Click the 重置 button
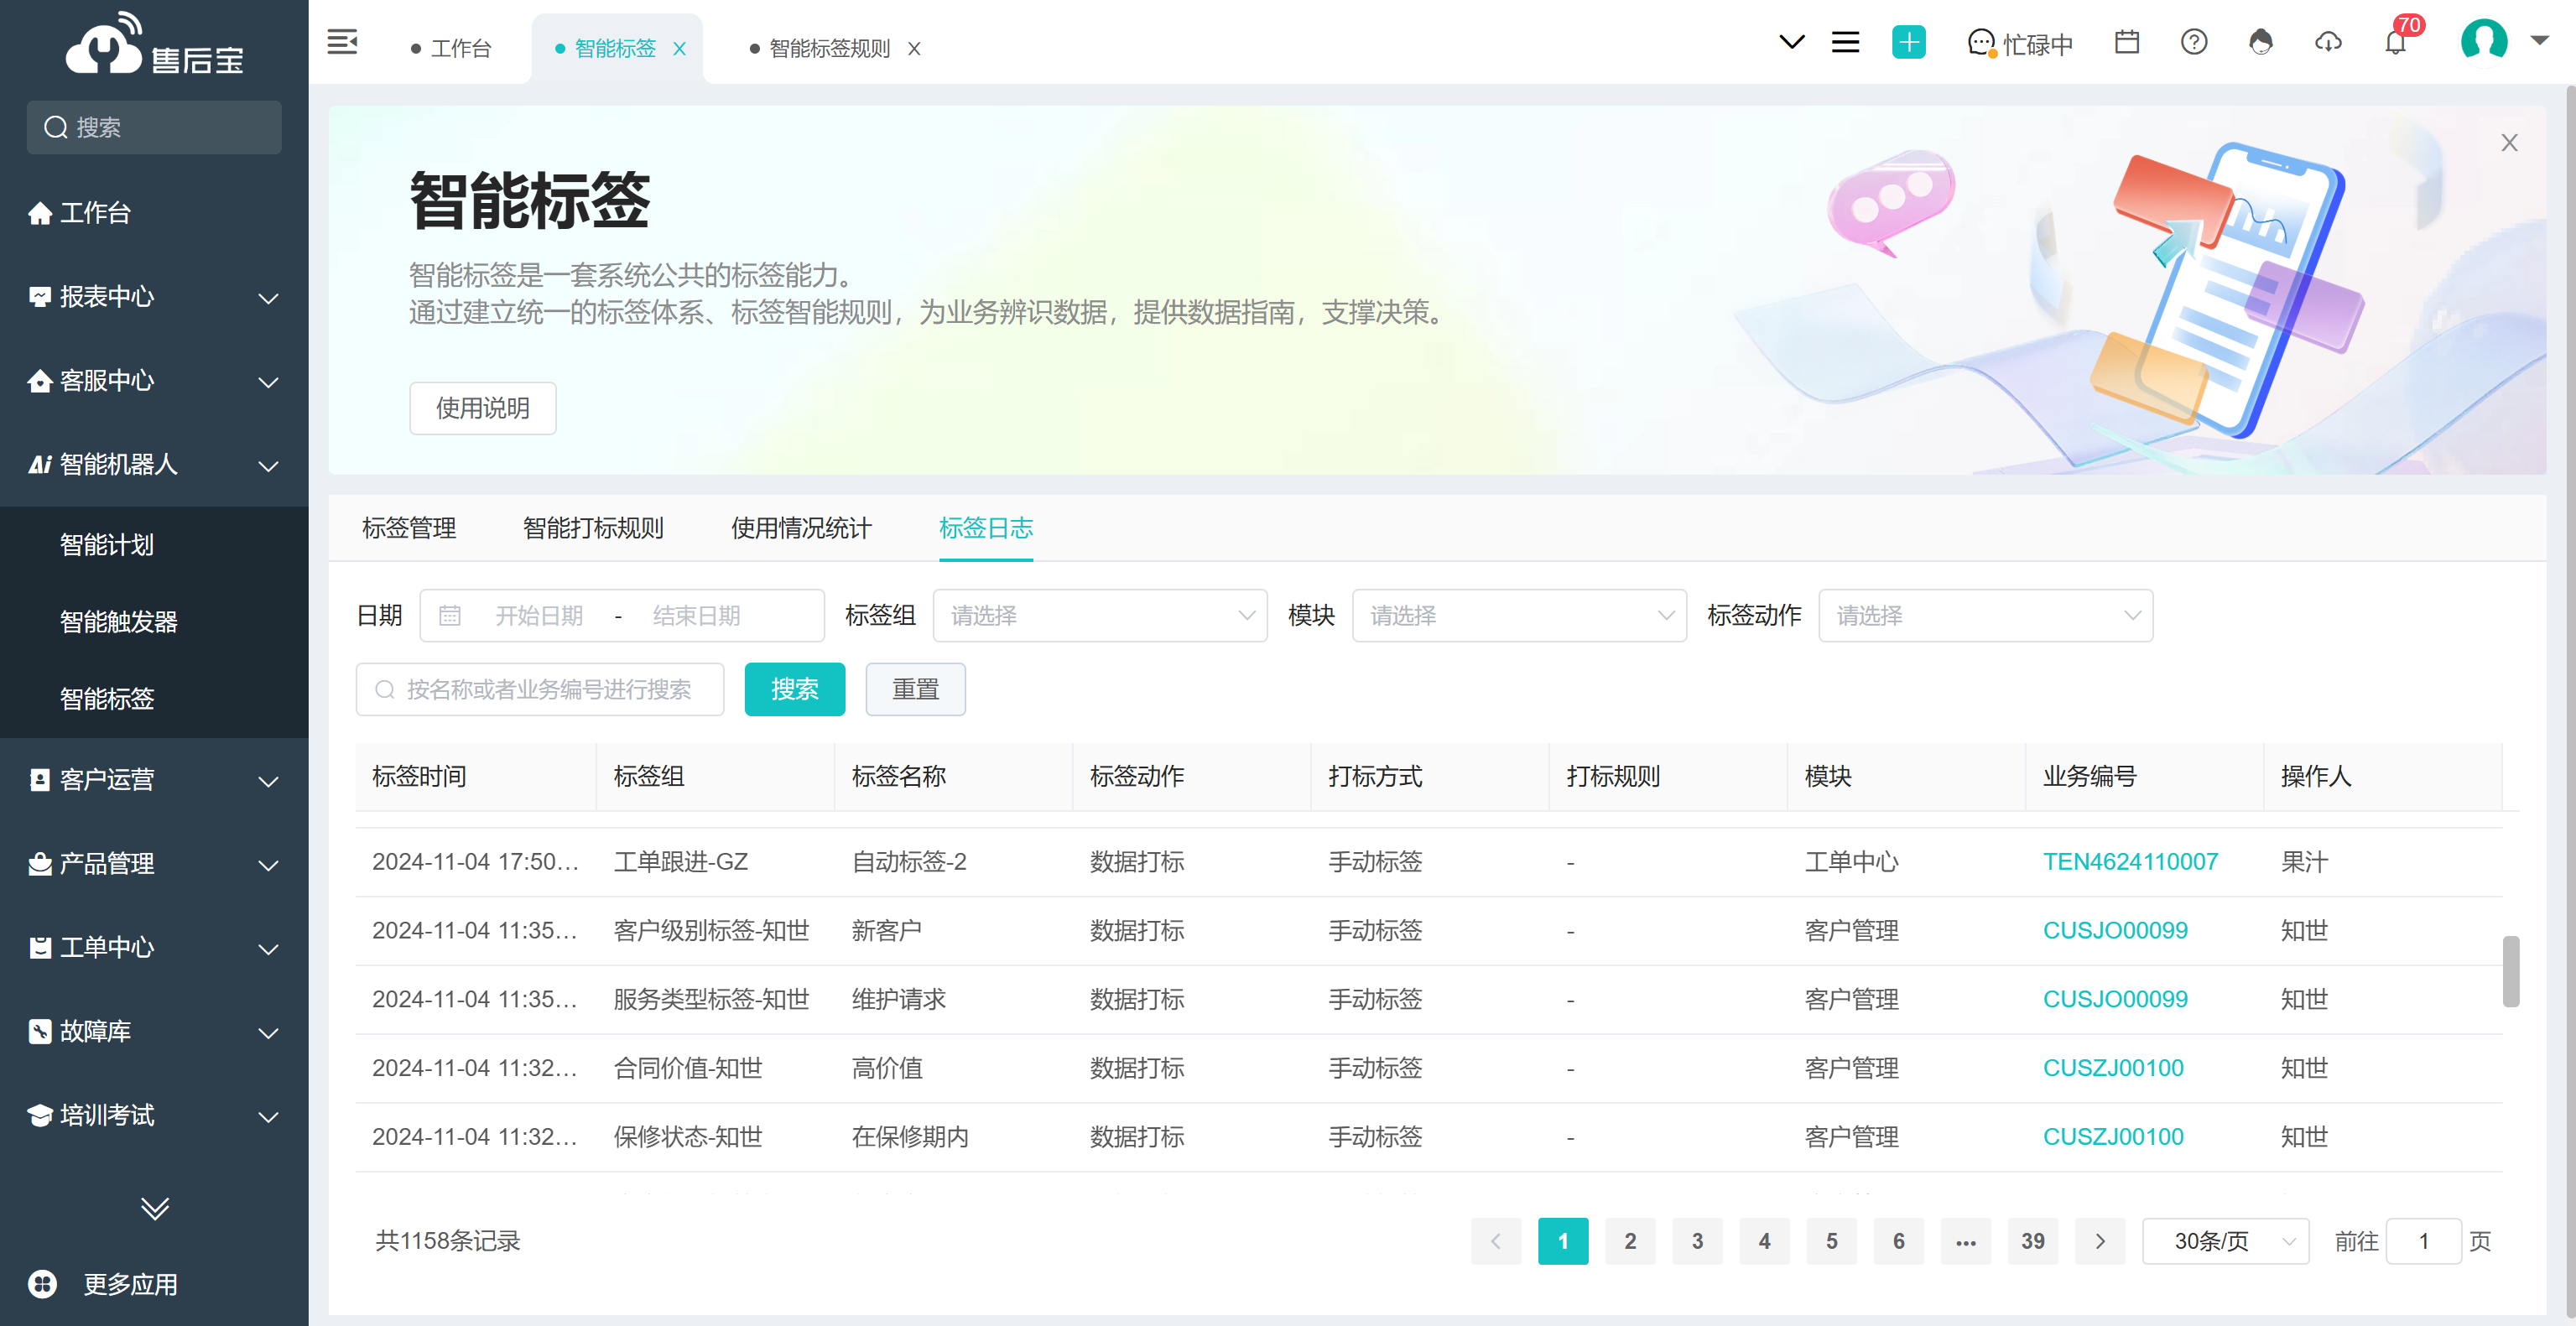Screen dimensions: 2576x1326 (x=915, y=689)
